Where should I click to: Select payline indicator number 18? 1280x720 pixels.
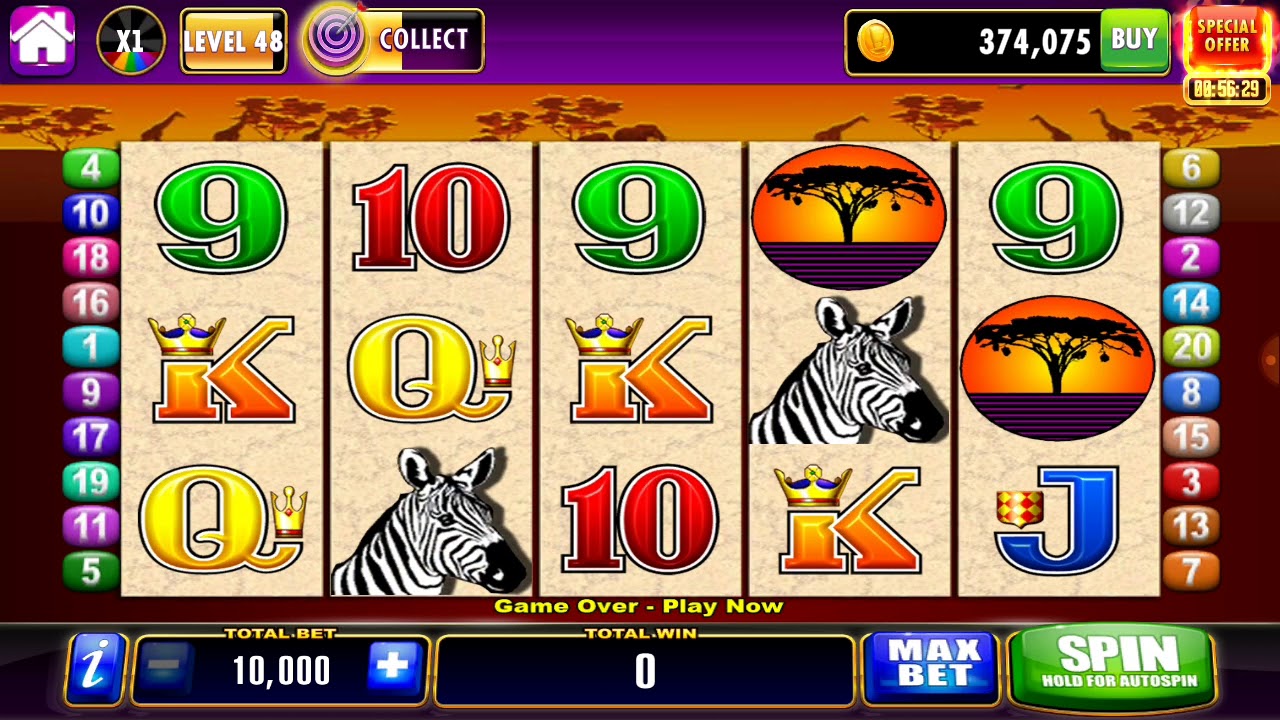(x=91, y=257)
